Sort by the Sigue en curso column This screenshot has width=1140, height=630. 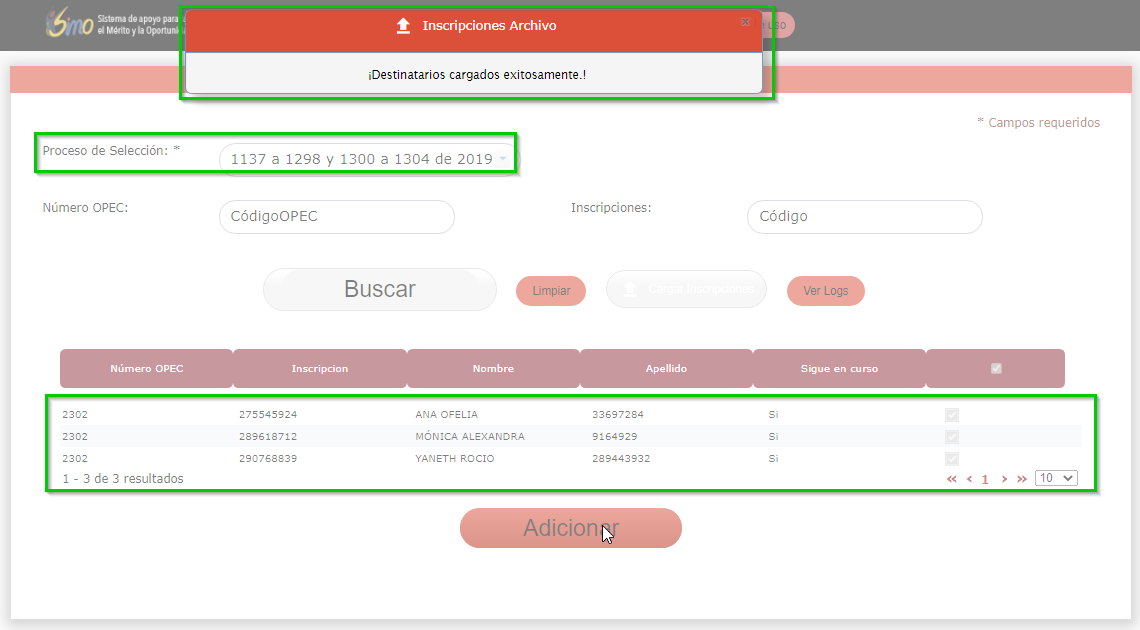click(x=839, y=368)
